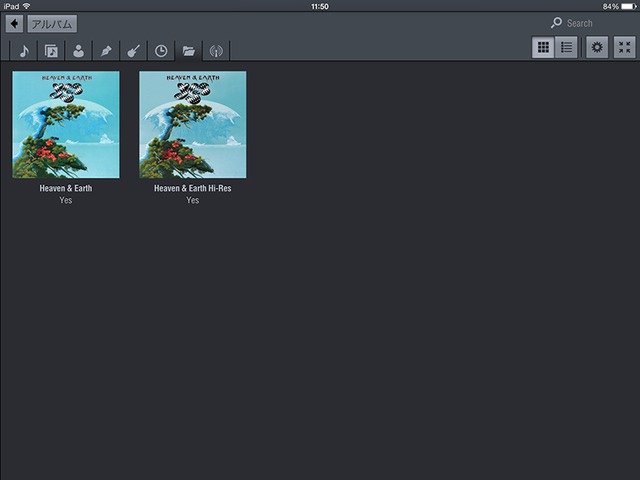Open the Heaven & Earth Hi-Res cover
The width and height of the screenshot is (640, 480).
(x=192, y=124)
